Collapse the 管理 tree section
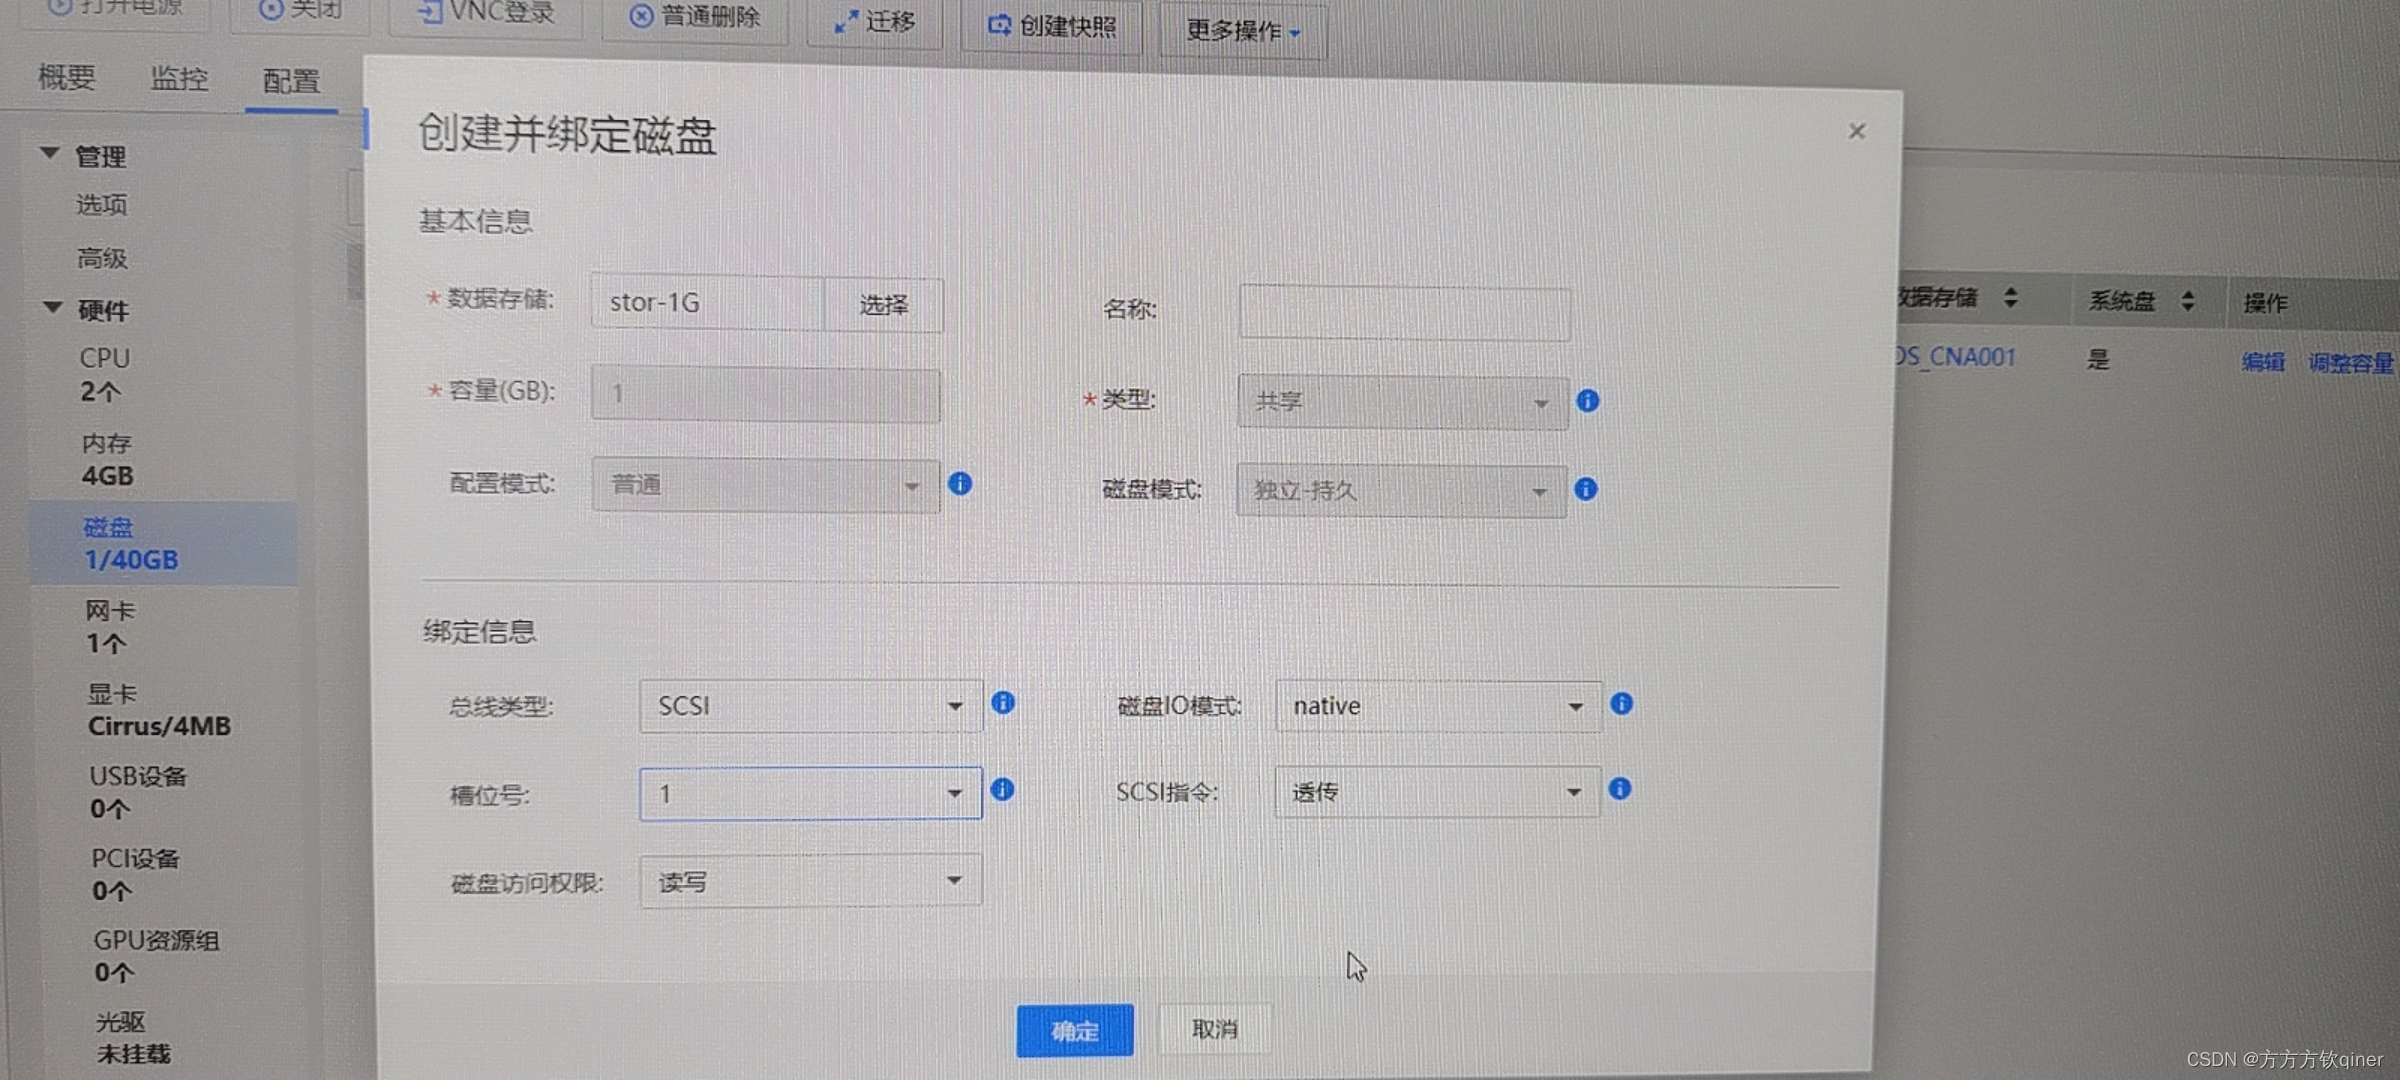 [49, 153]
